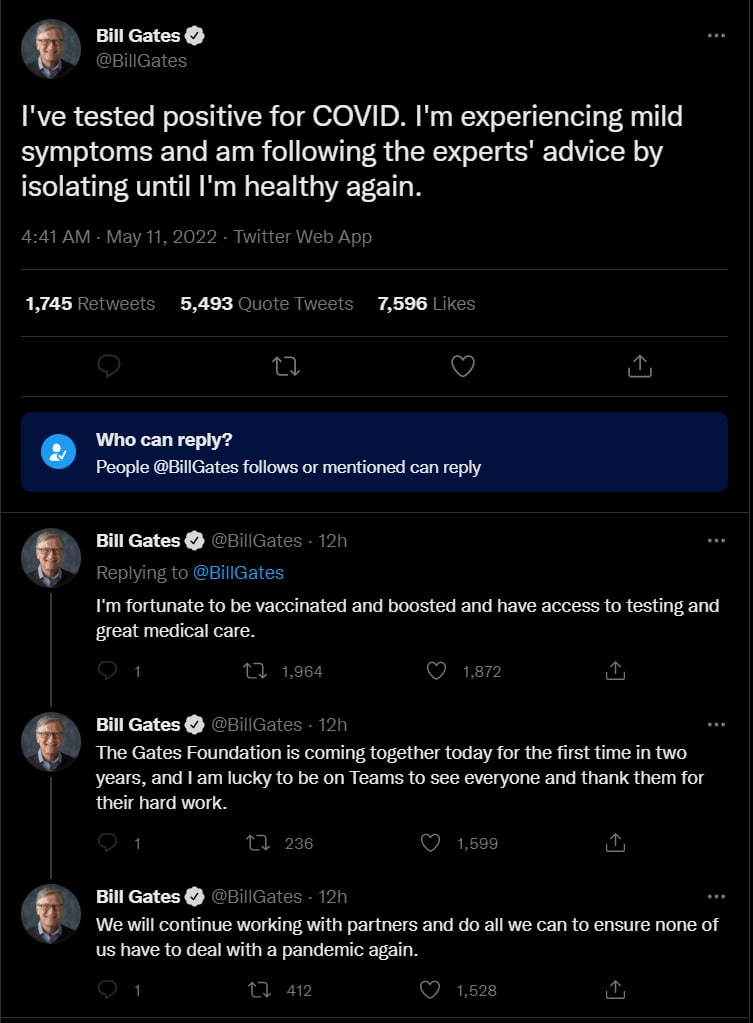Open more options on Gates Foundation tweet
The image size is (753, 1023).
coord(716,724)
